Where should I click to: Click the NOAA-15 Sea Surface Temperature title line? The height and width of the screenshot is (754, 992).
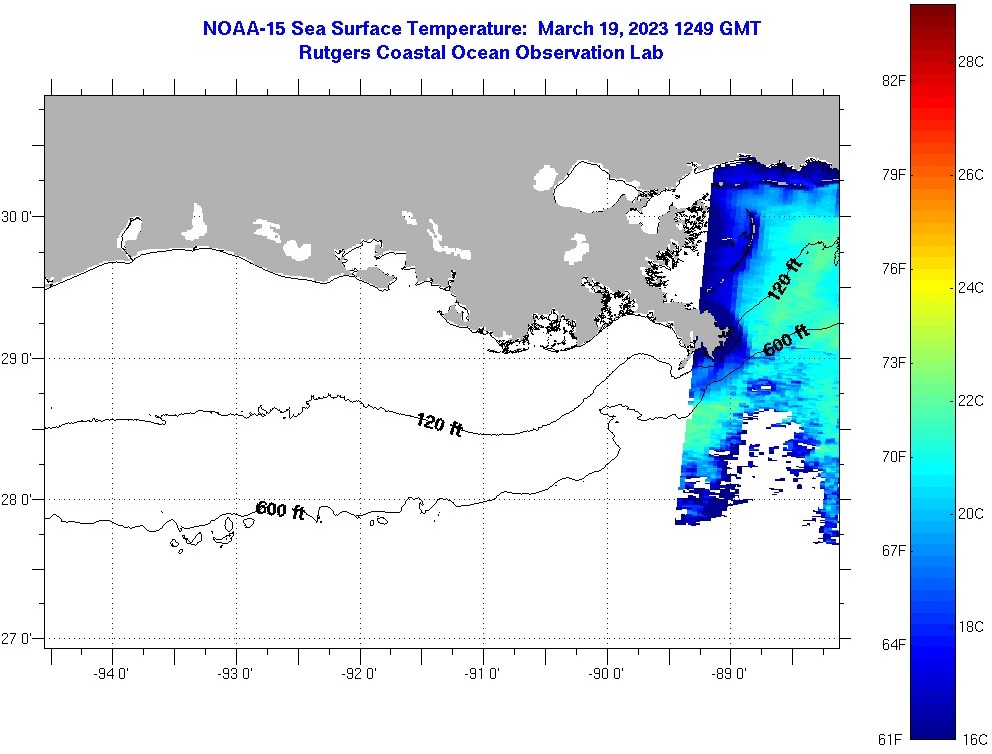tap(481, 28)
